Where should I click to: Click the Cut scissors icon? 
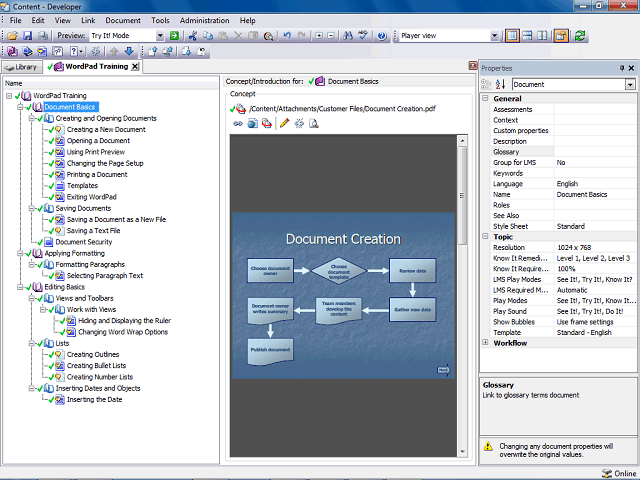(193, 36)
